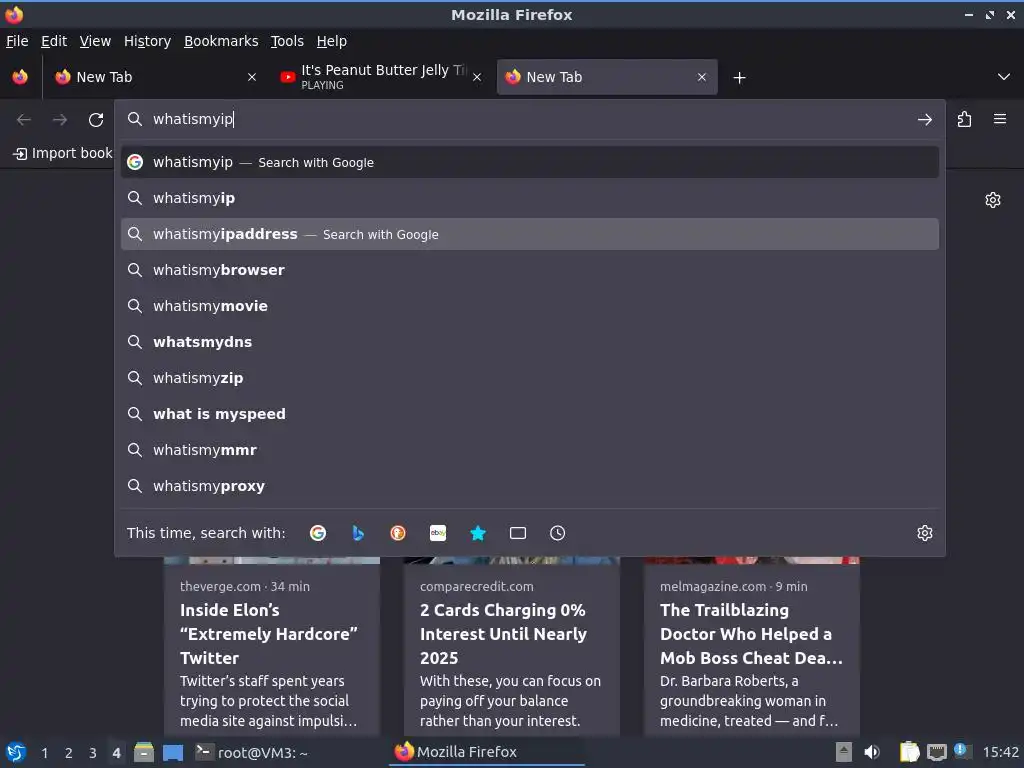Click the volume speaker tray icon
1024x768 pixels.
point(872,752)
